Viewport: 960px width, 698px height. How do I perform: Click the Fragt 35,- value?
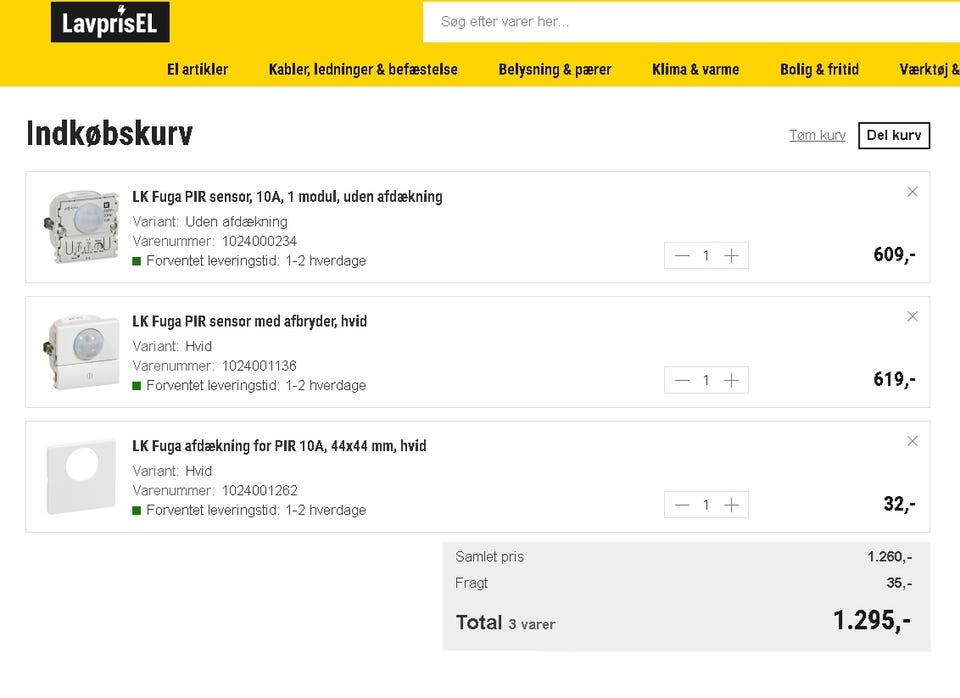point(899,583)
